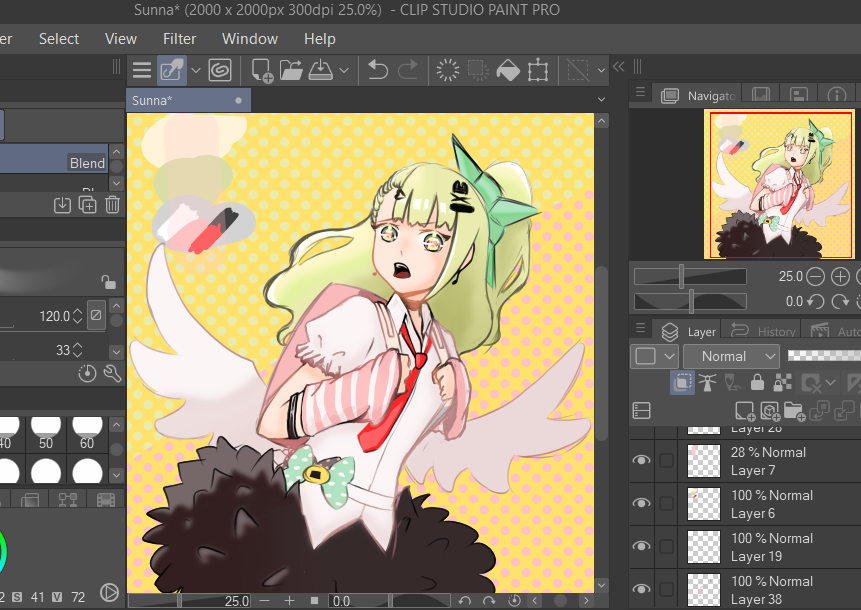Screen dimensions: 861x610
Task: Expand the Save dropdown arrow in command bar
Action: point(344,70)
